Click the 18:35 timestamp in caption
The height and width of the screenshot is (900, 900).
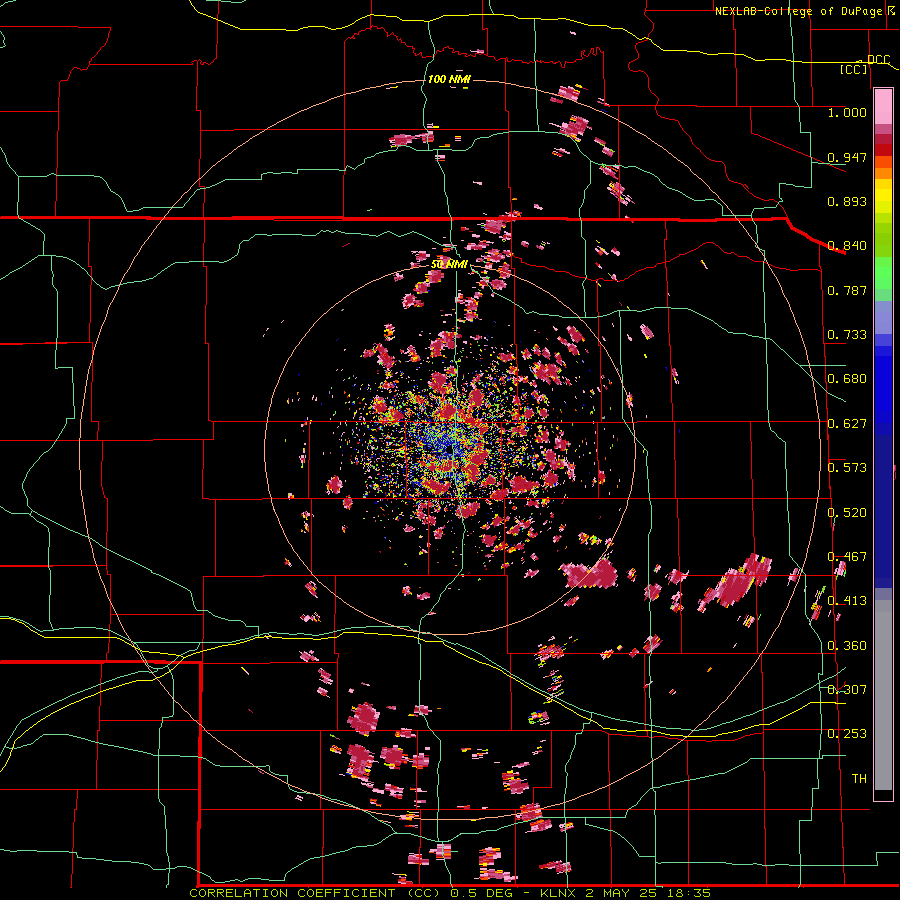pos(691,893)
